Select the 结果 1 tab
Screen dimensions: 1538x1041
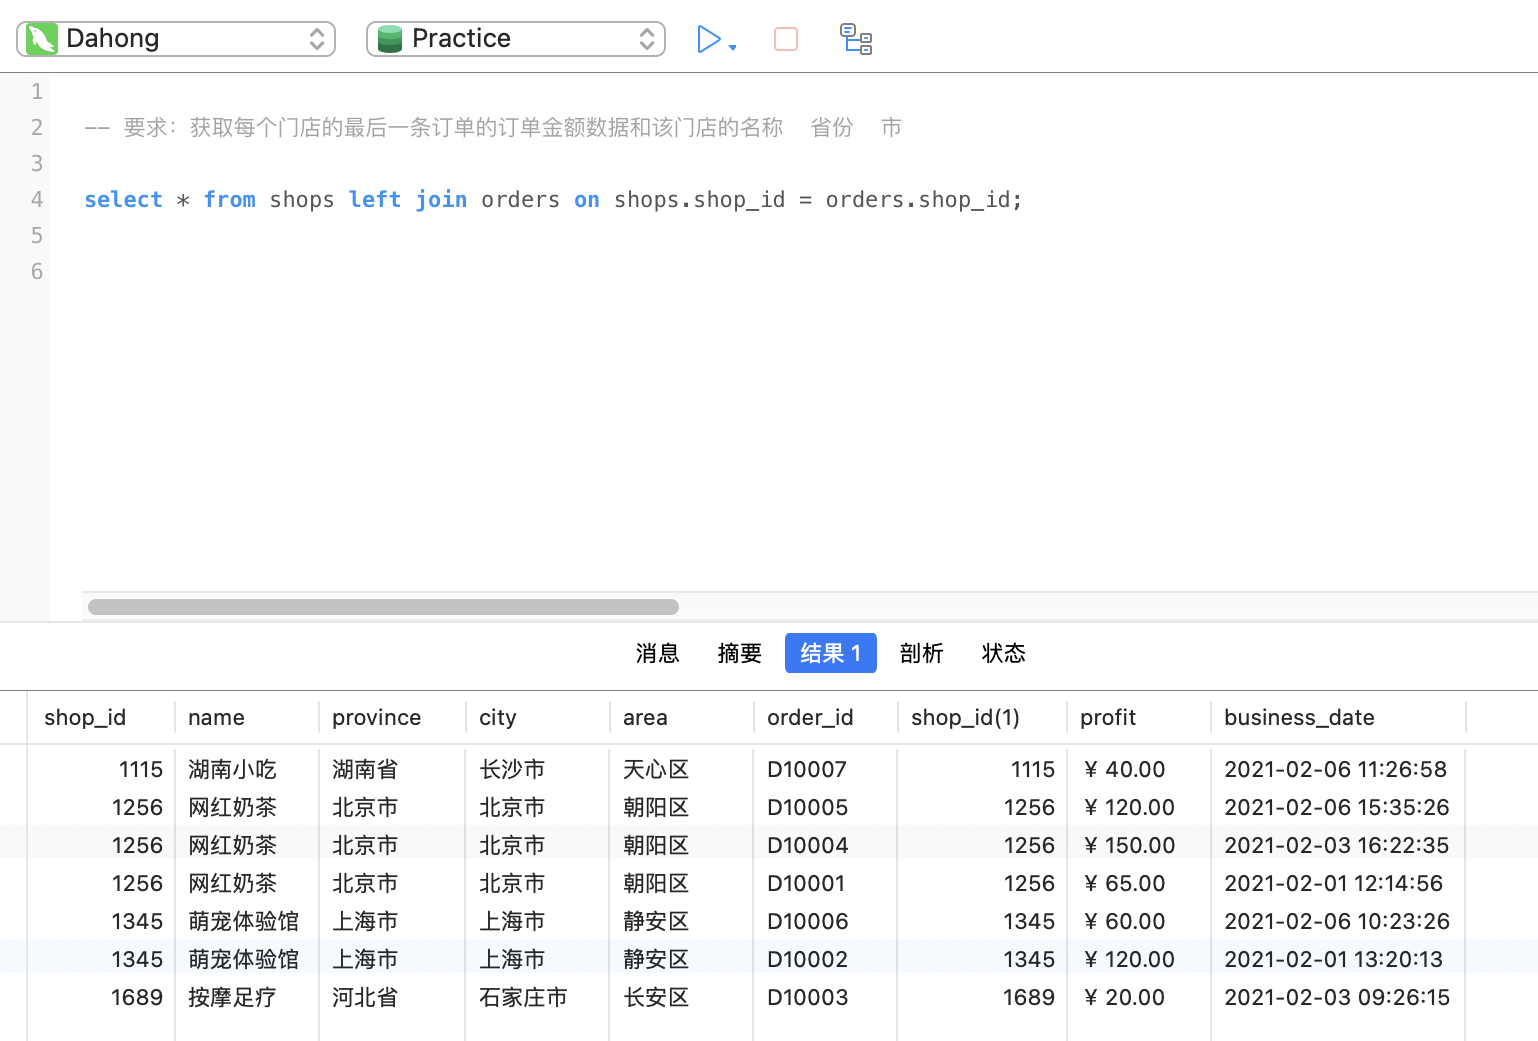tap(831, 653)
